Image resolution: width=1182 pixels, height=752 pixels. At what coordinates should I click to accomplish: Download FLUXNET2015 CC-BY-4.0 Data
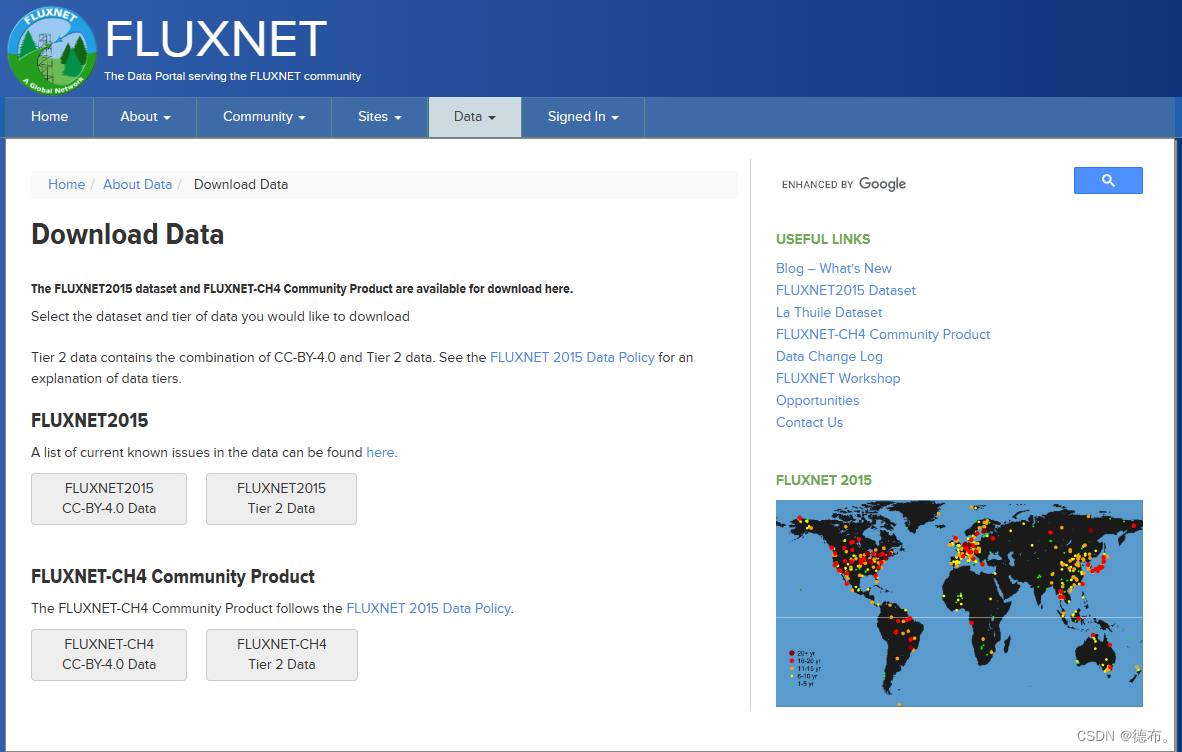(109, 499)
